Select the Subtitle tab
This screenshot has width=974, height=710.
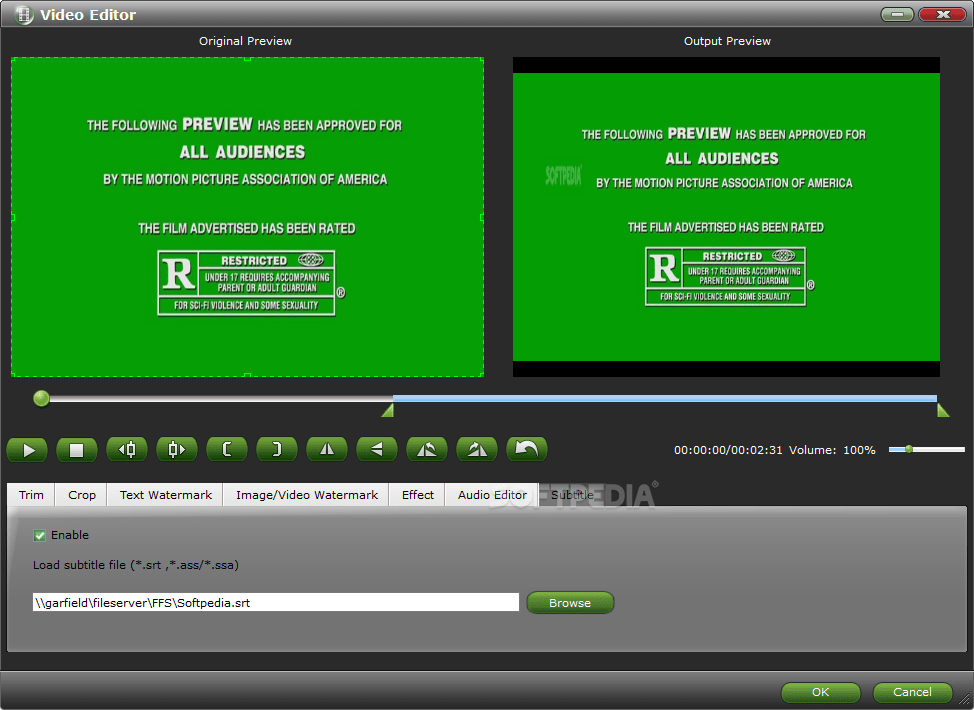571,495
